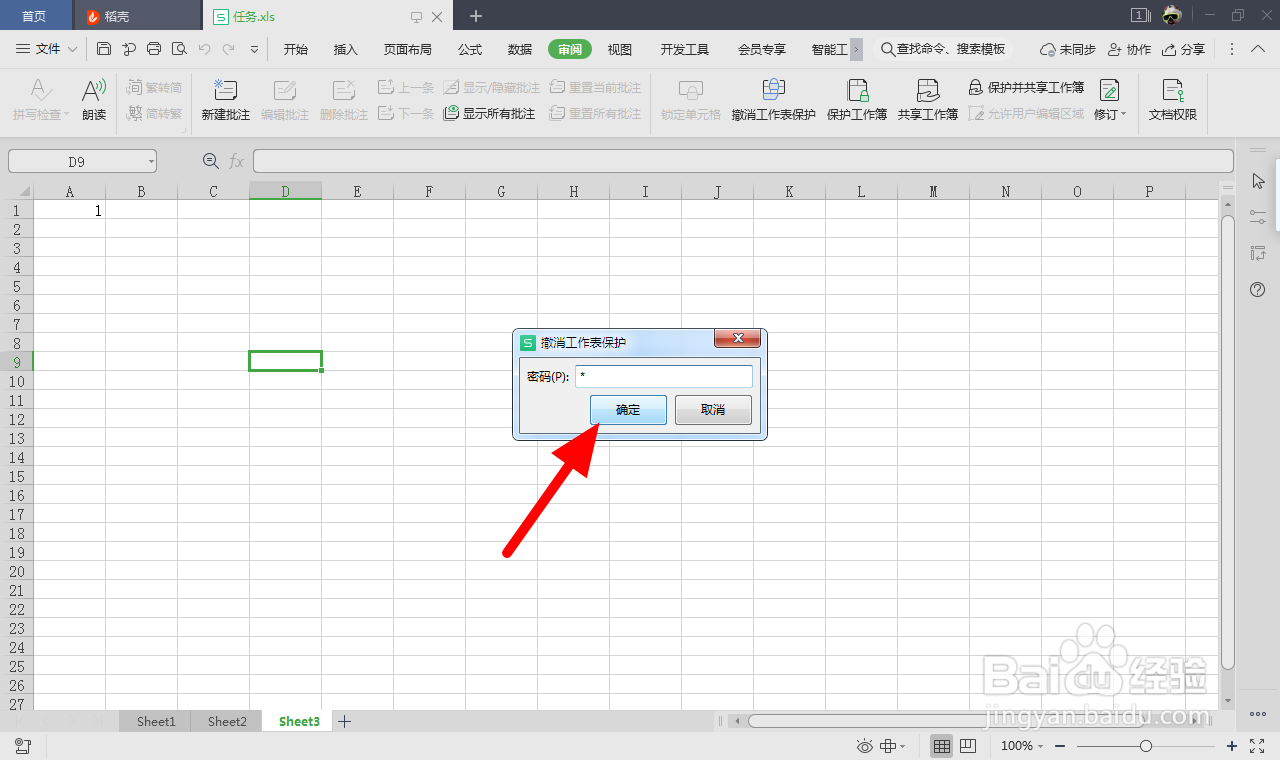
Task: Switch to Sheet1 tab
Action: [x=156, y=721]
